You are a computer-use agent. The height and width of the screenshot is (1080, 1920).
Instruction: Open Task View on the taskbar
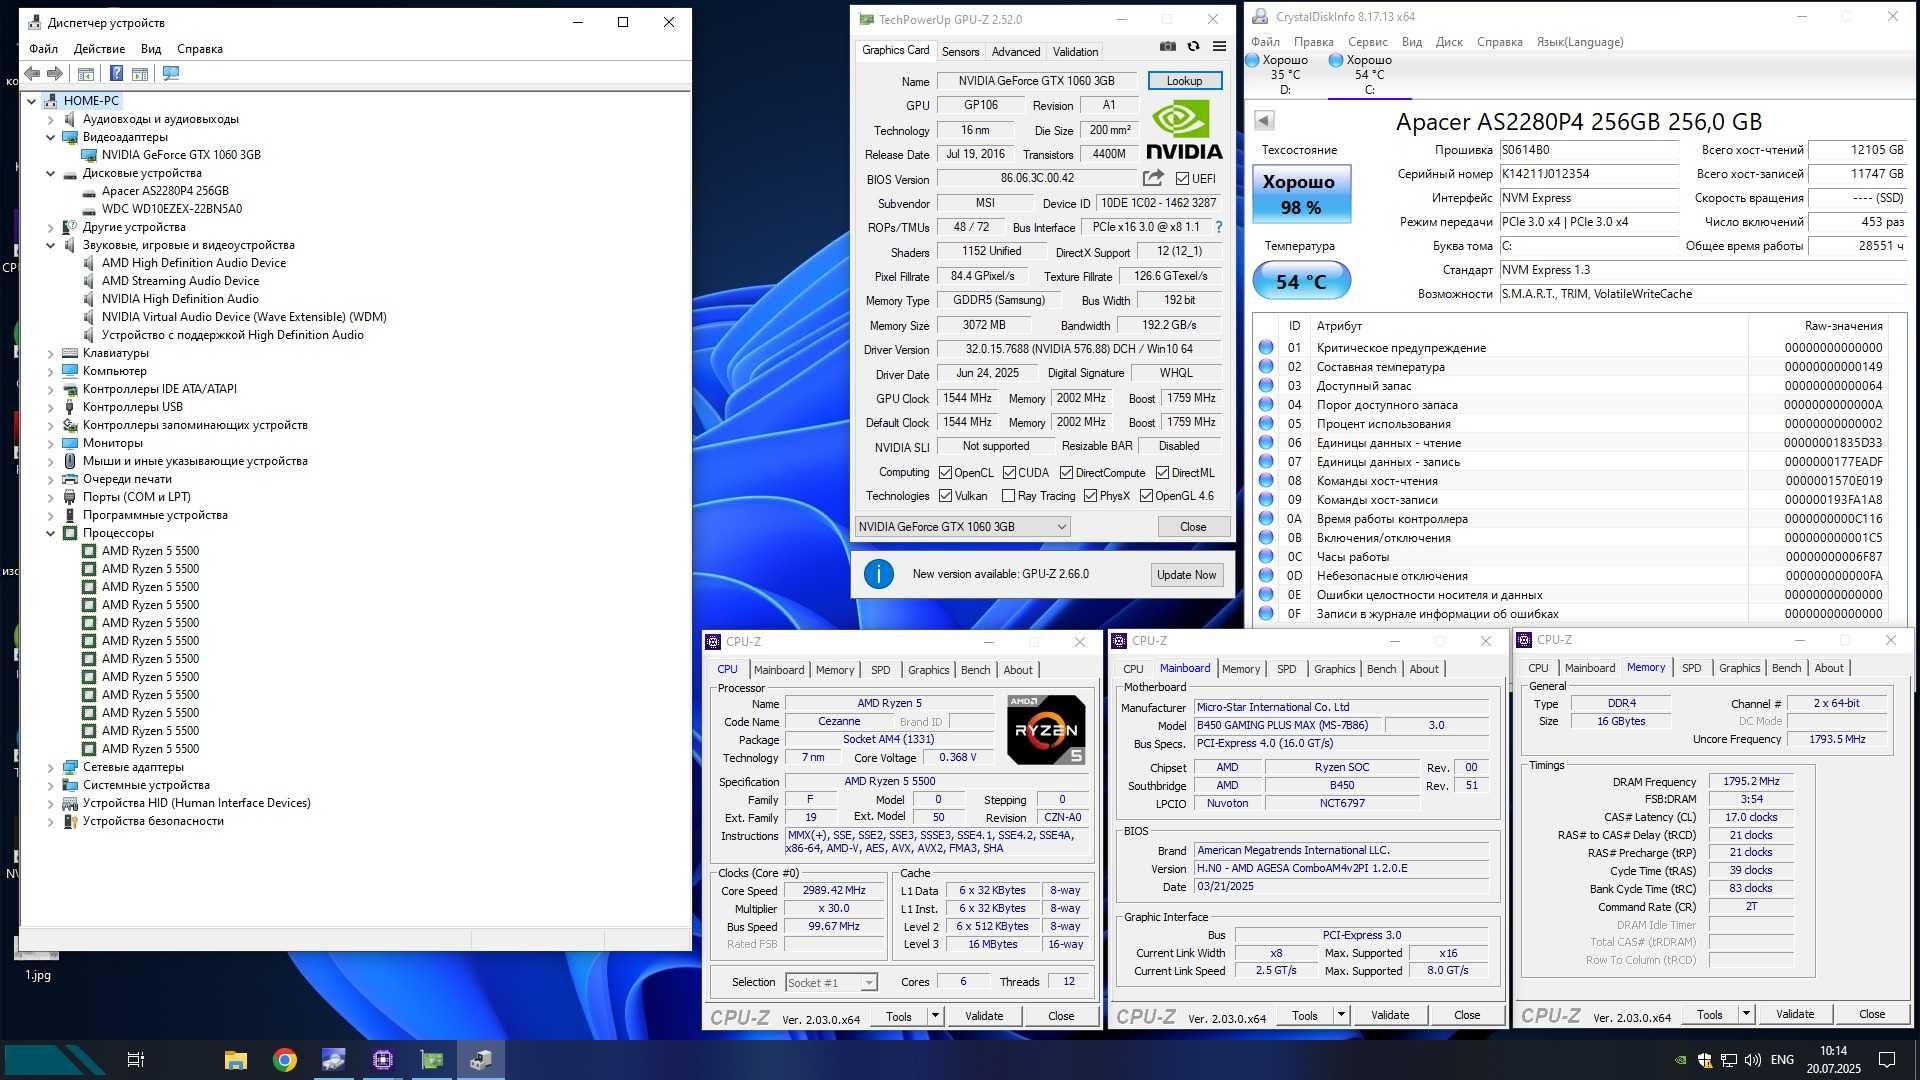click(x=136, y=1060)
